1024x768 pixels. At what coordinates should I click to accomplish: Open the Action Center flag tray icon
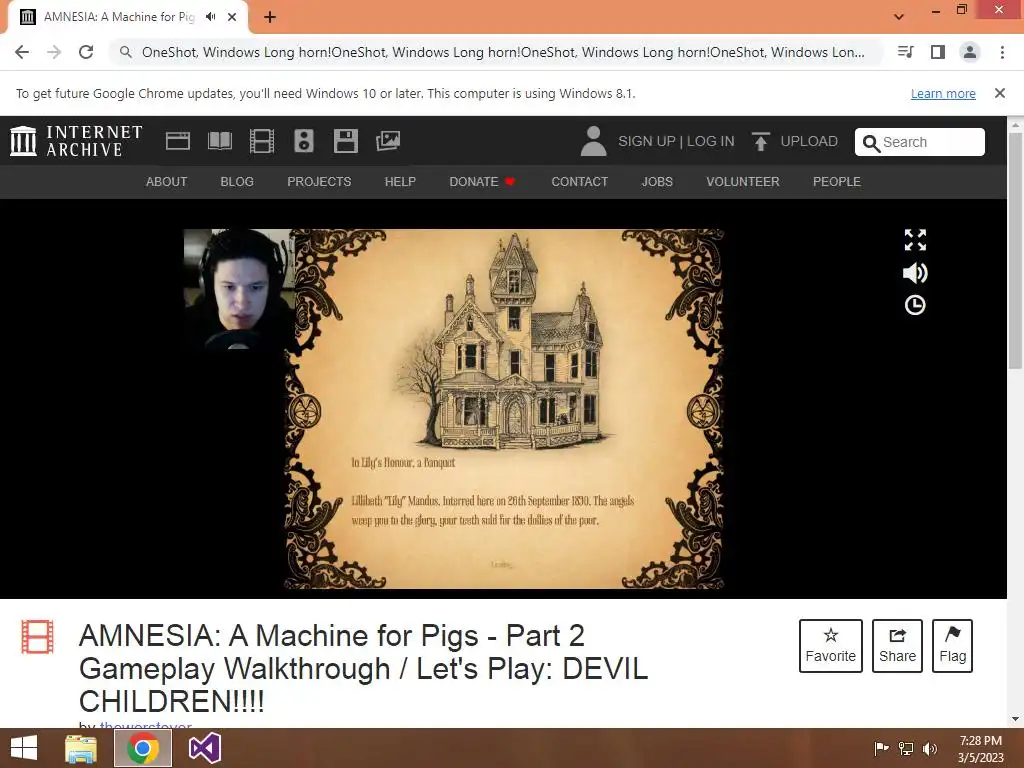point(881,748)
